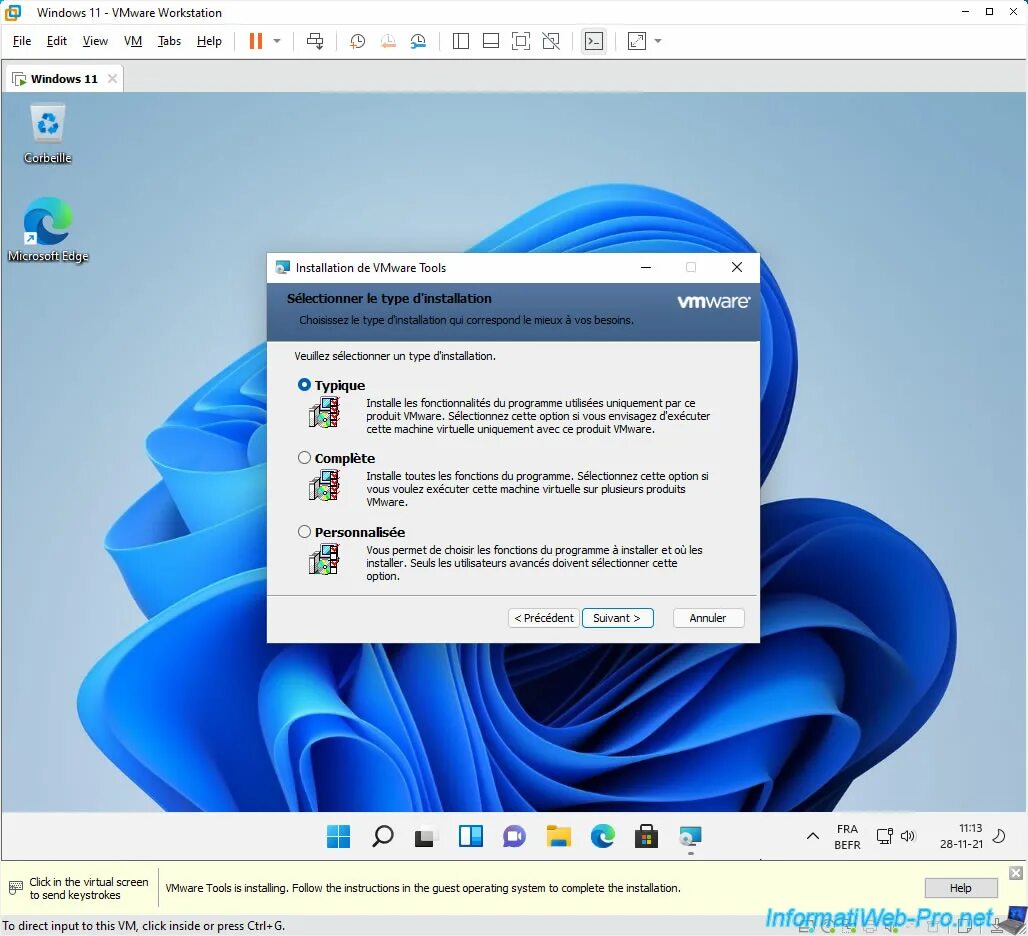The height and width of the screenshot is (936, 1028).
Task: Select the Windows 11 VM tab
Action: coord(64,79)
